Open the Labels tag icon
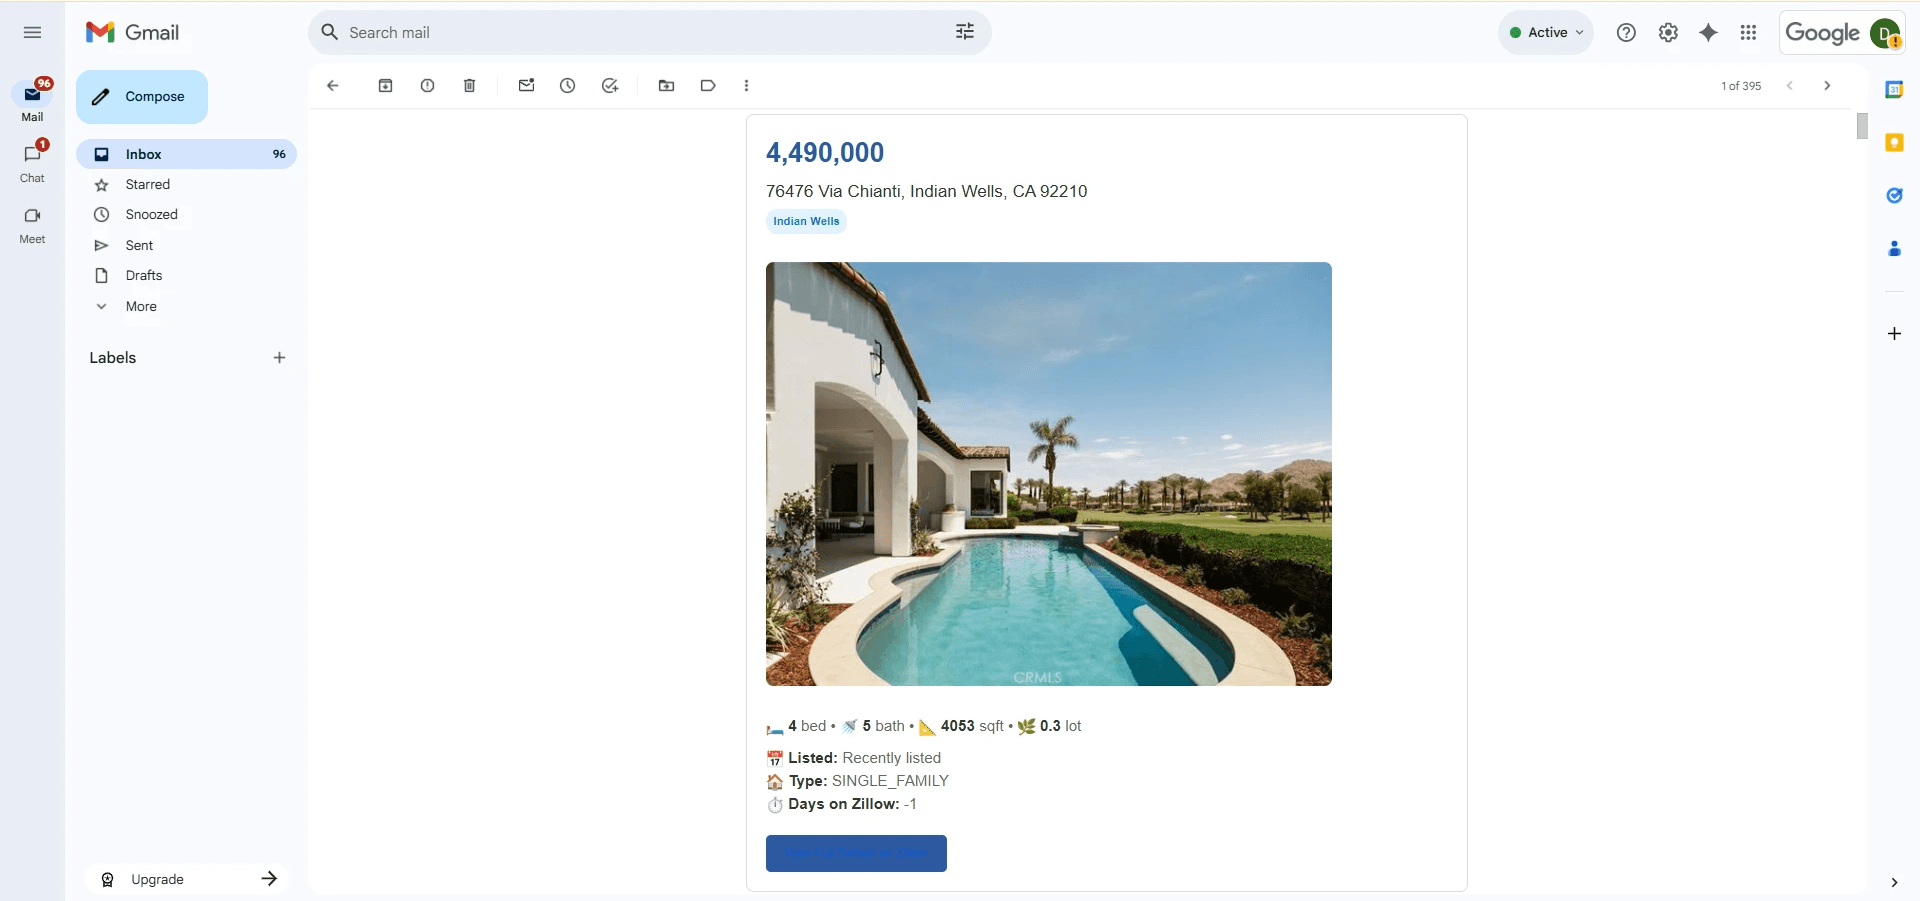The height and width of the screenshot is (901, 1920). pyautogui.click(x=708, y=86)
